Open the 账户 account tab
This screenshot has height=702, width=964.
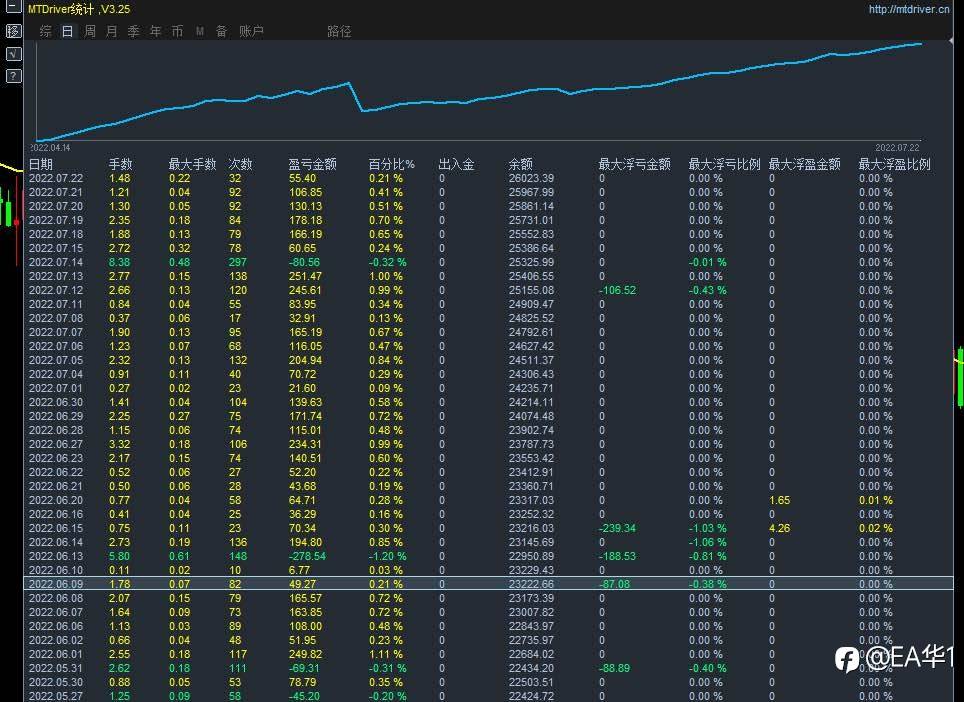[251, 31]
